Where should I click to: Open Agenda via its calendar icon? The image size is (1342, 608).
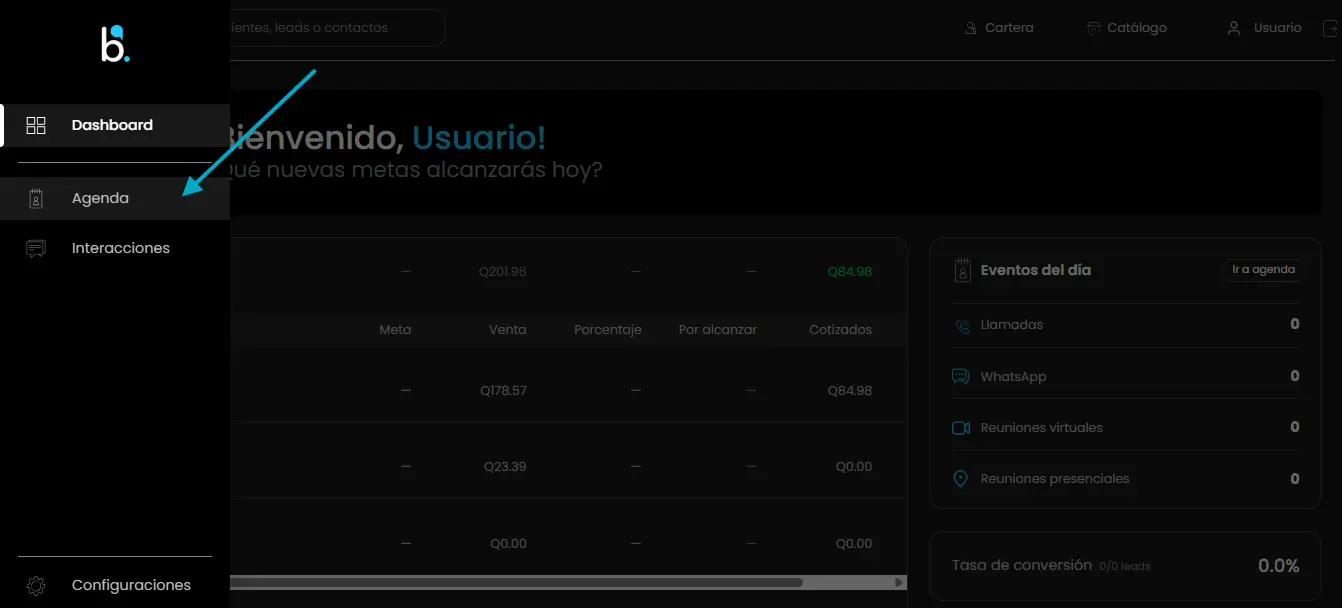(x=36, y=198)
